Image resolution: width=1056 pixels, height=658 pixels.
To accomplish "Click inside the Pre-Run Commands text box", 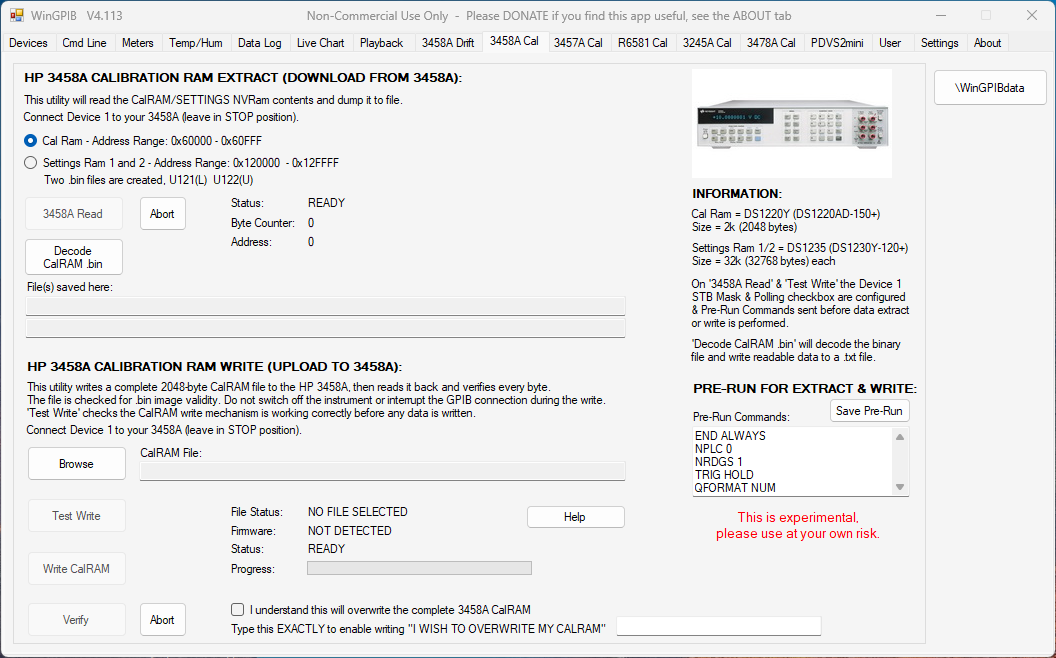I will pyautogui.click(x=793, y=461).
